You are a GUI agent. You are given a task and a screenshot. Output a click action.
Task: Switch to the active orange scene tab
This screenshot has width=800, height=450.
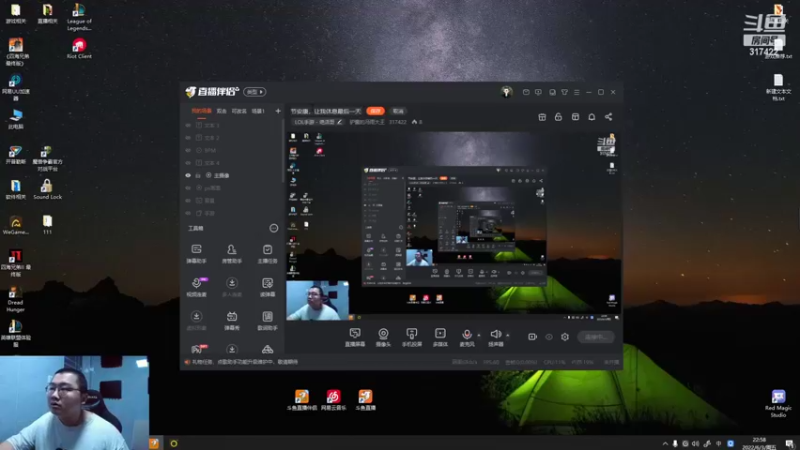pyautogui.click(x=202, y=111)
